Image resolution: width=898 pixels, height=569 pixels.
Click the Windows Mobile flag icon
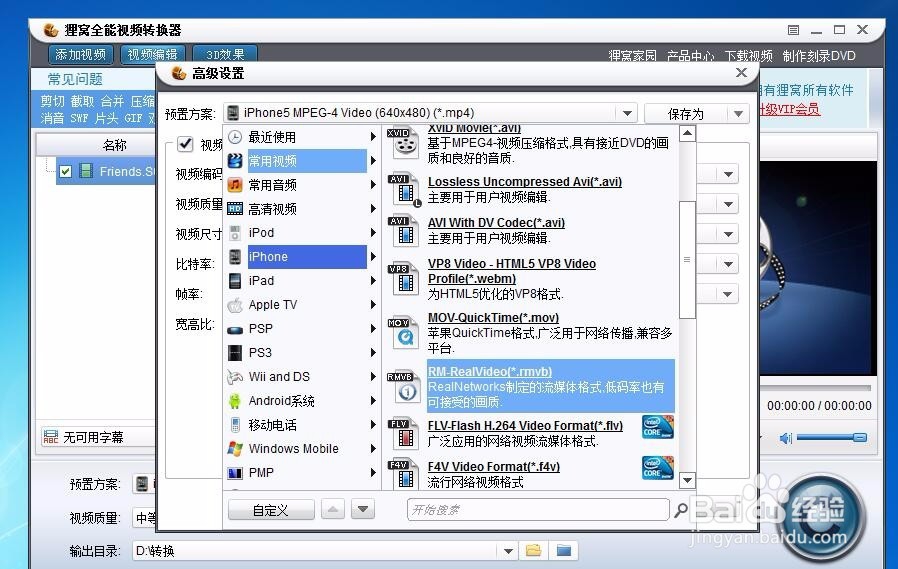235,449
